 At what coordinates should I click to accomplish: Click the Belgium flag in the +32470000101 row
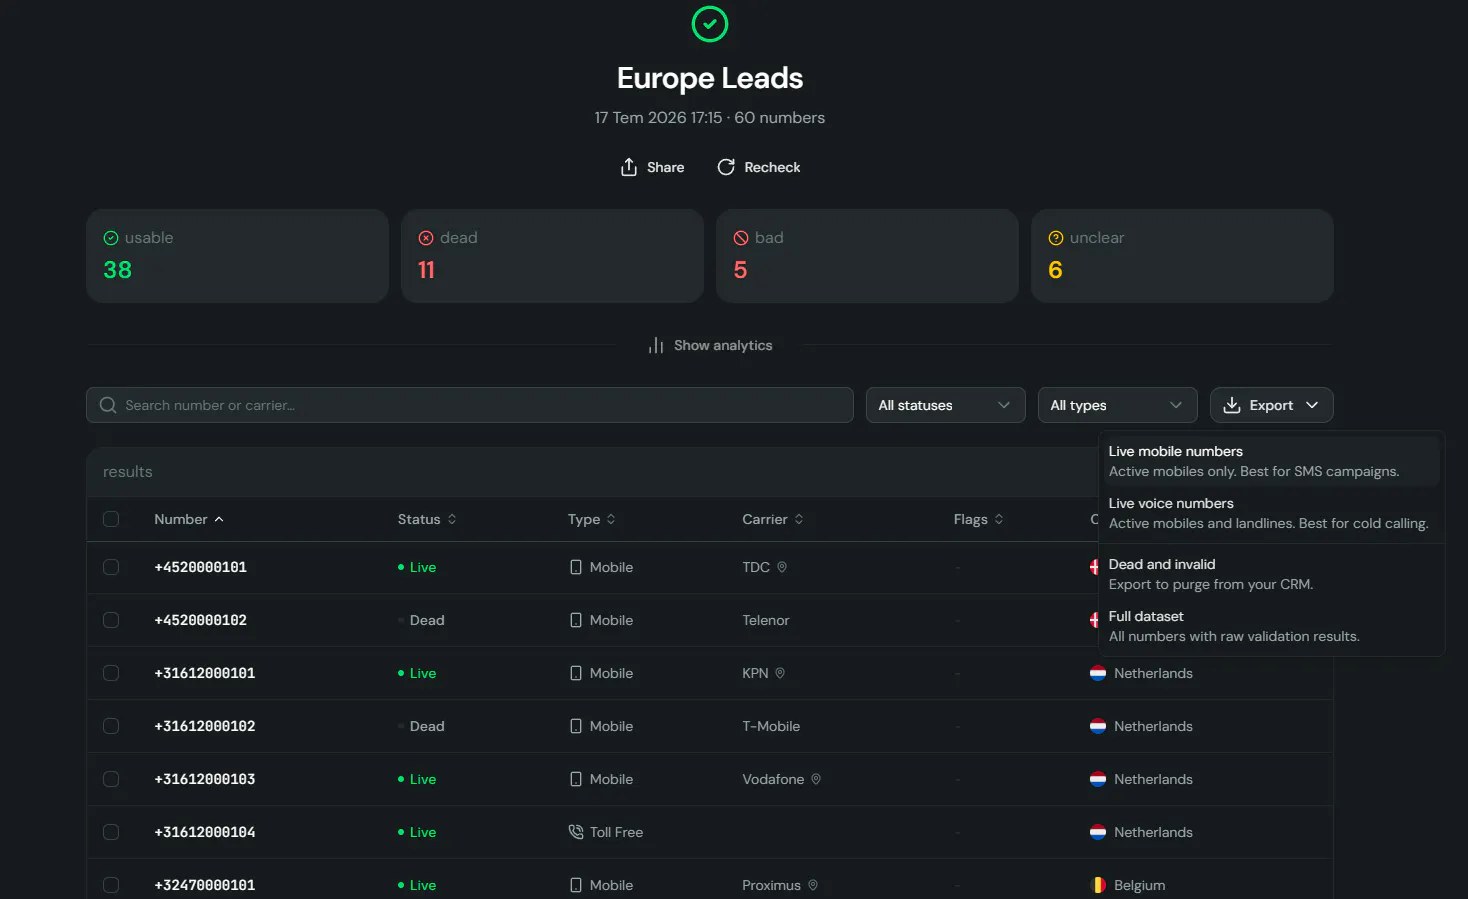click(x=1098, y=885)
